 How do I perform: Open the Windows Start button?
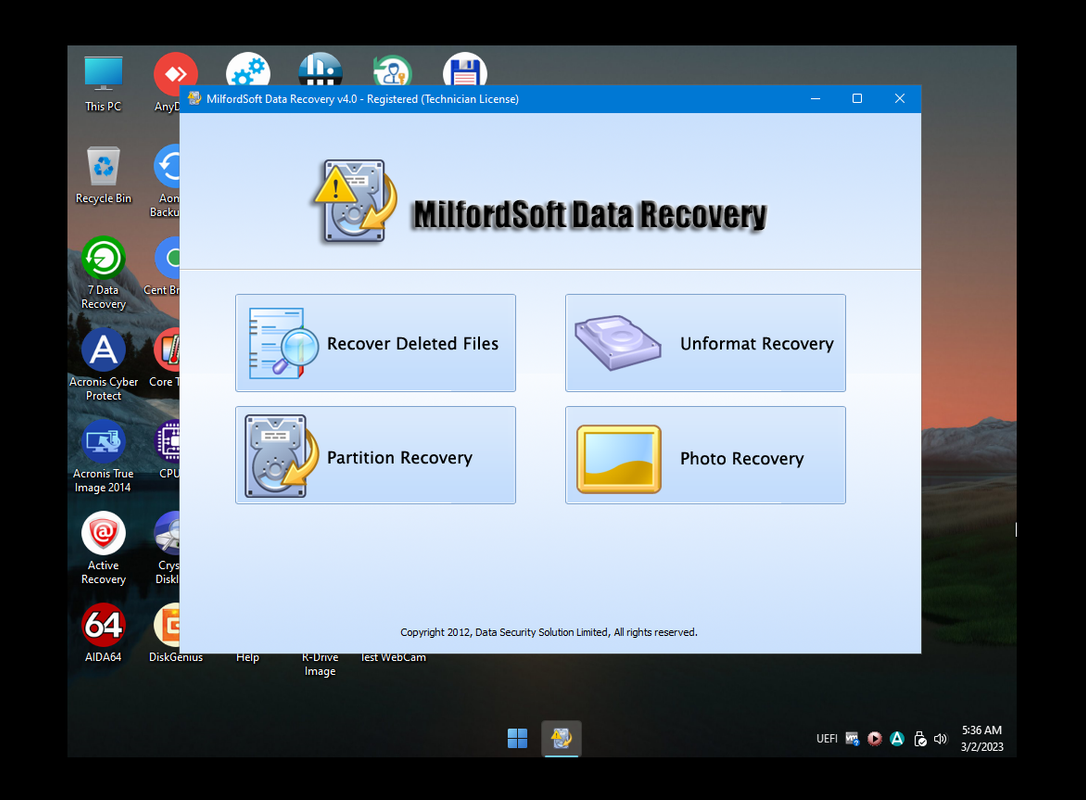(517, 738)
